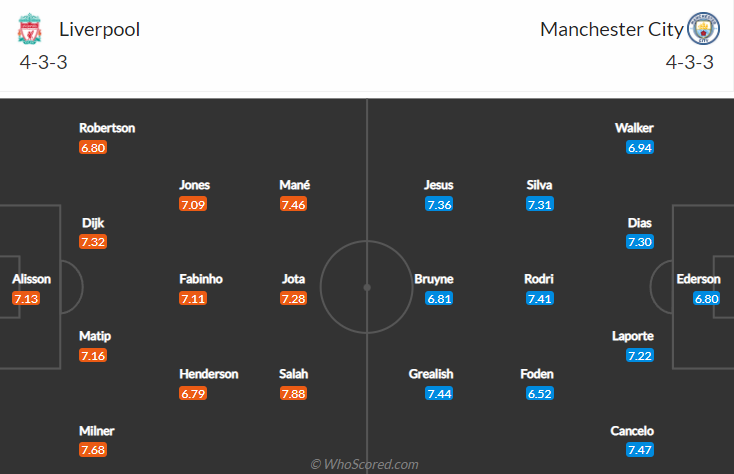
Task: Open the Manchester City team name link
Action: coord(611,29)
